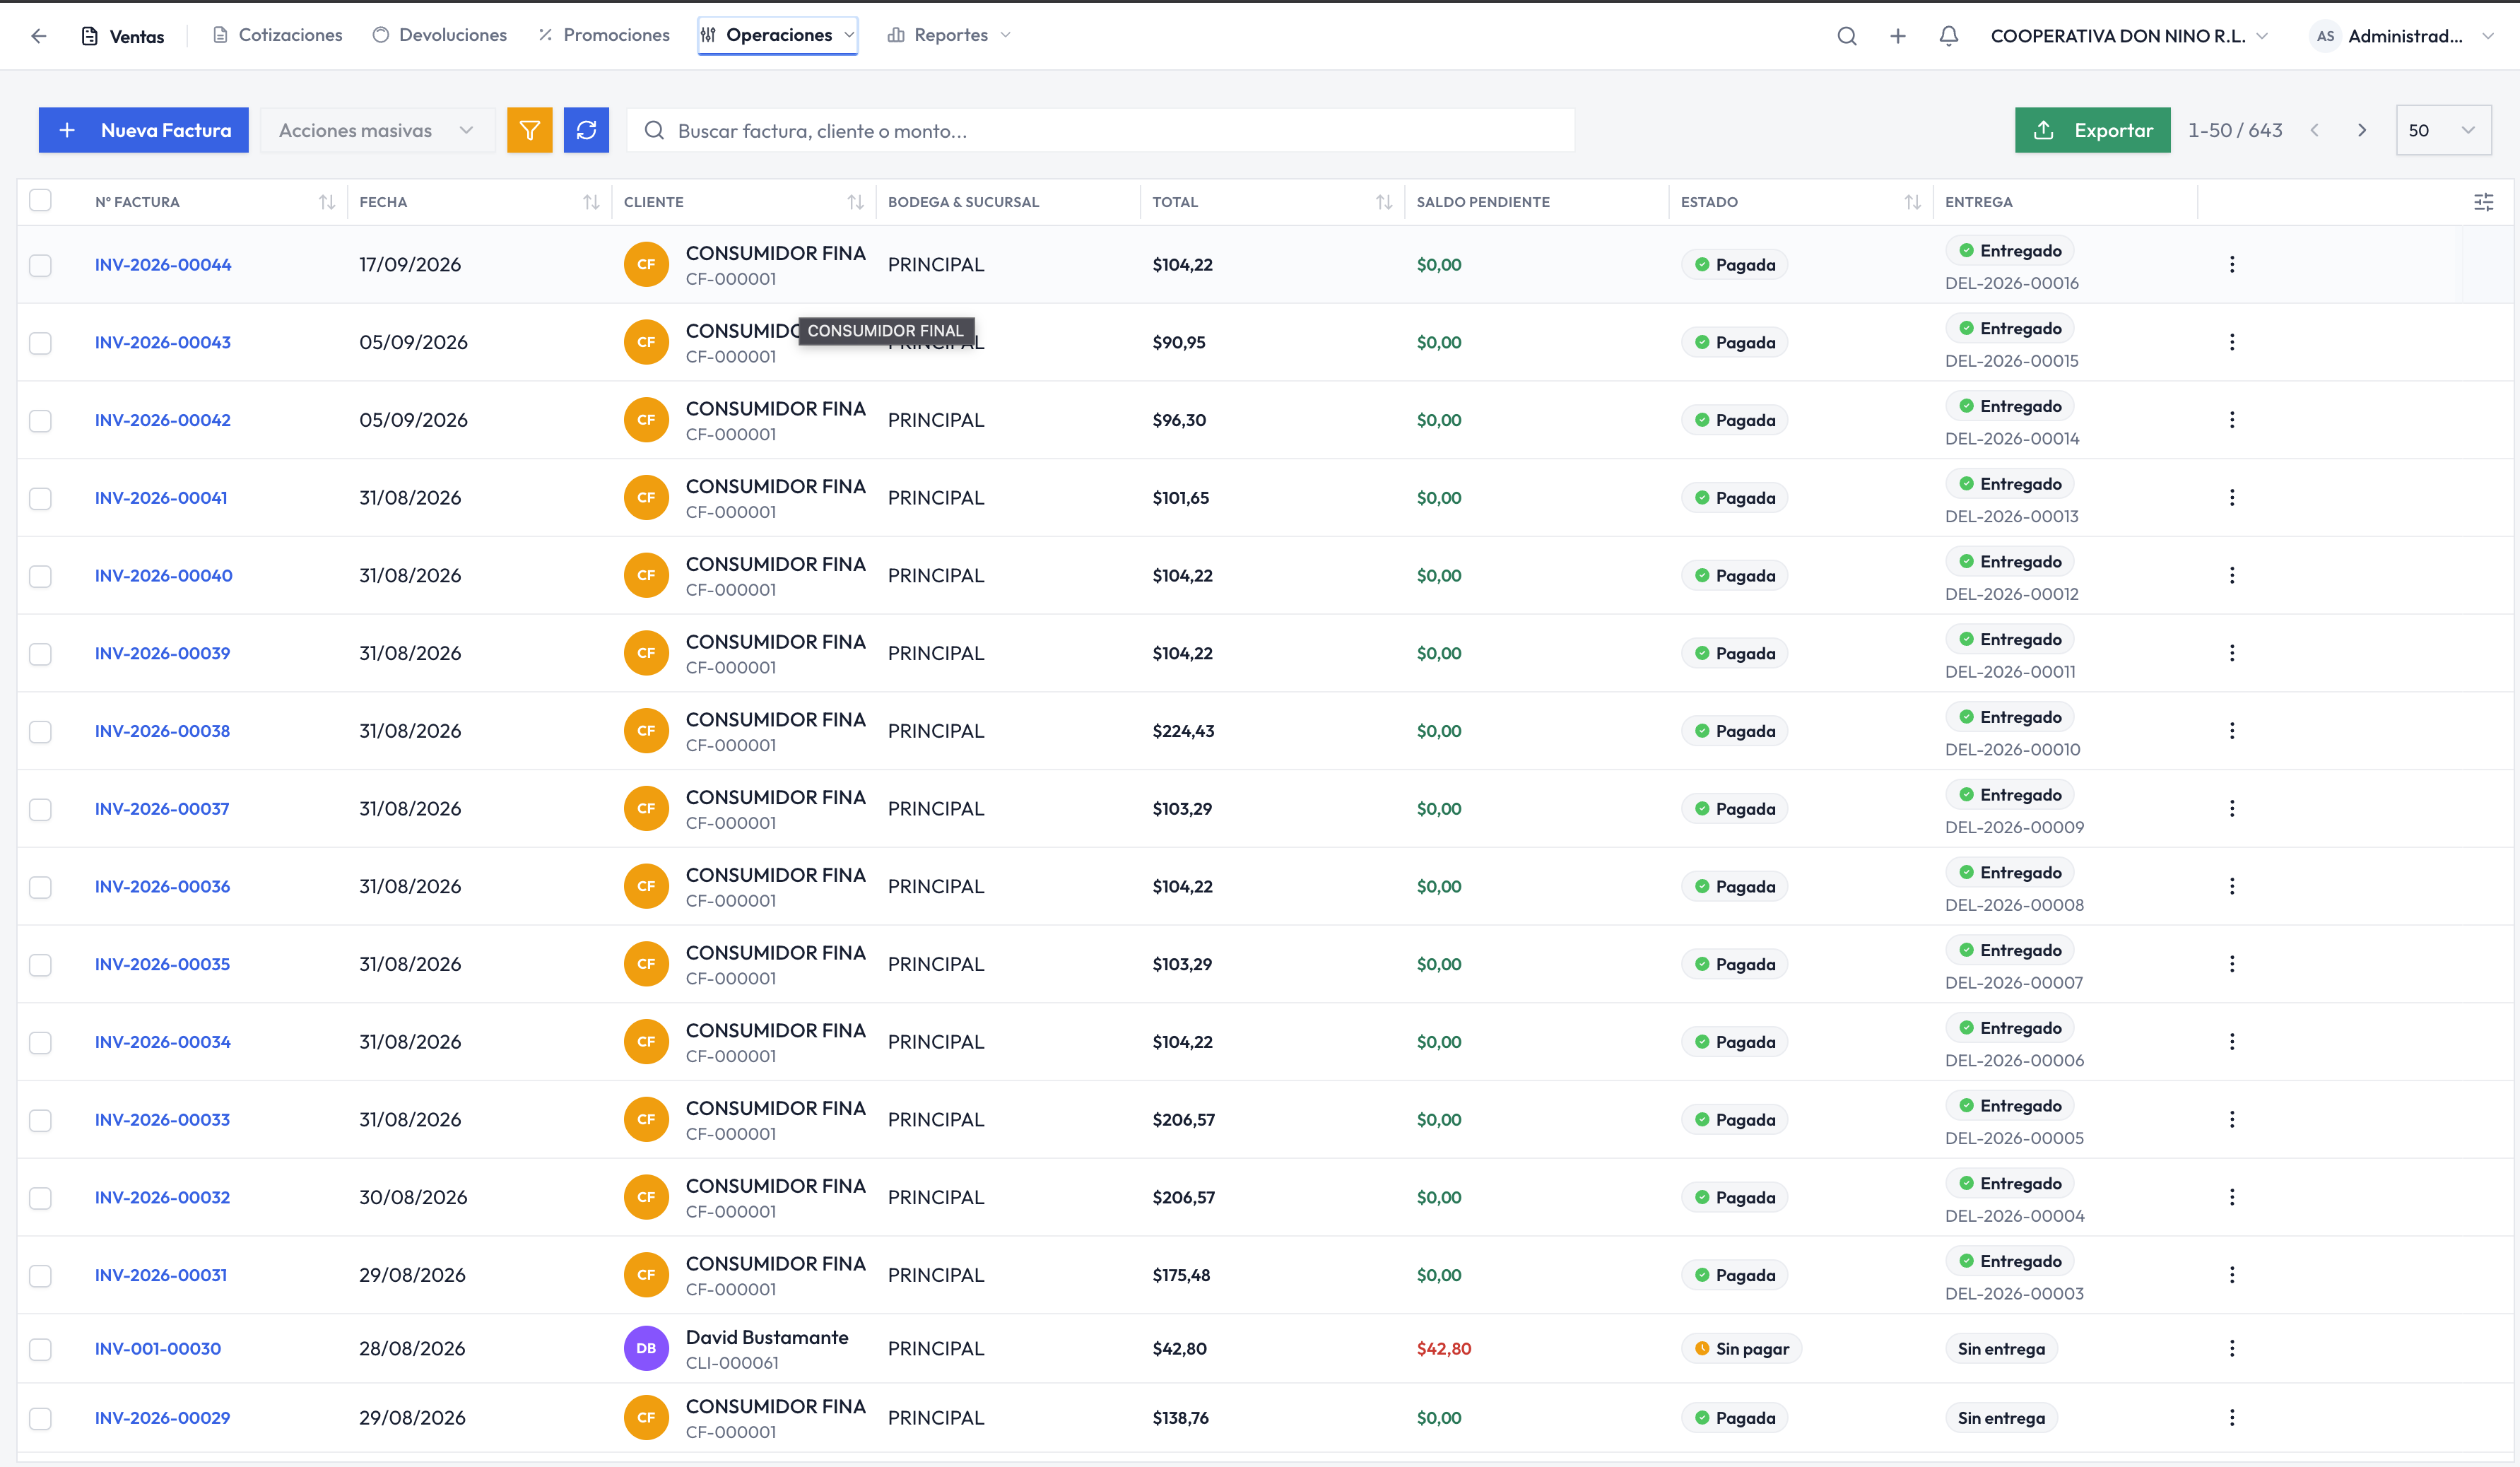Open the notifications bell icon
The height and width of the screenshot is (1467, 2520).
1948,36
